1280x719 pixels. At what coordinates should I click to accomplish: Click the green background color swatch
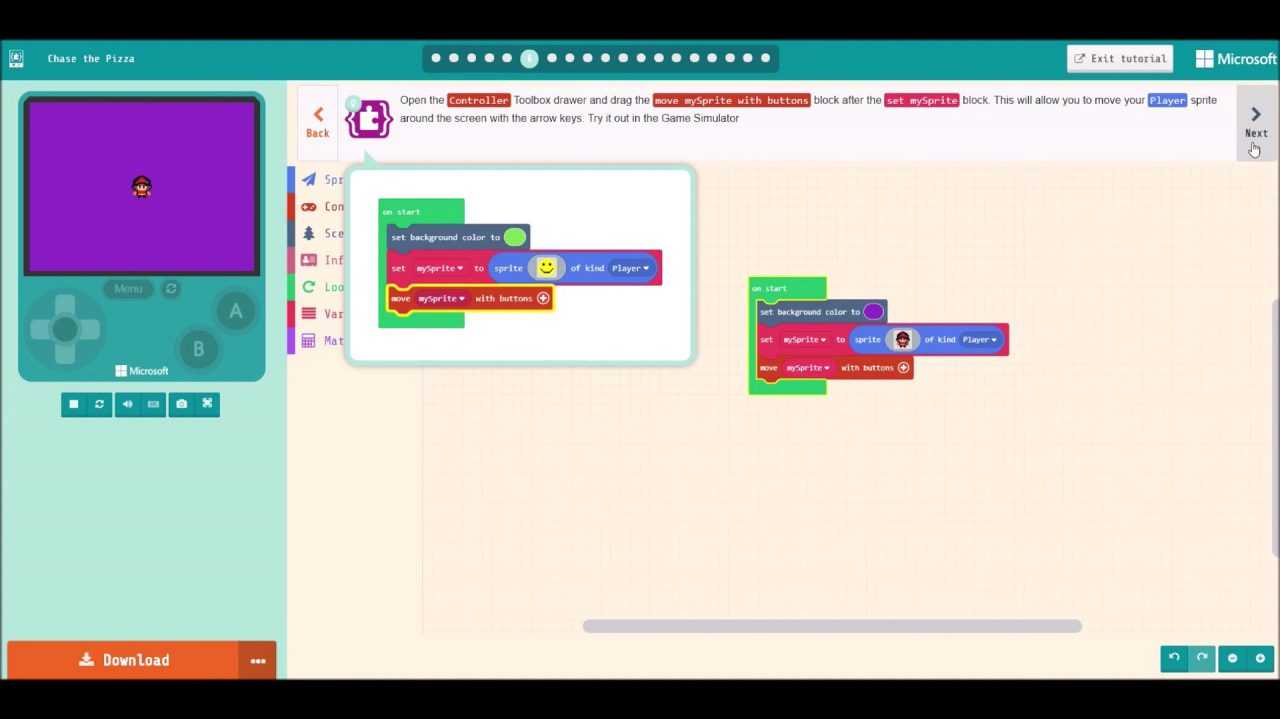pos(514,237)
